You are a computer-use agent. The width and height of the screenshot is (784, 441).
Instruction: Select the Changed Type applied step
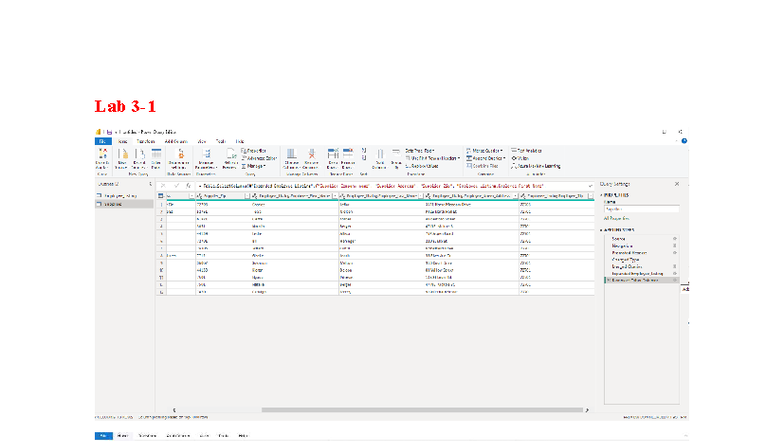625,260
